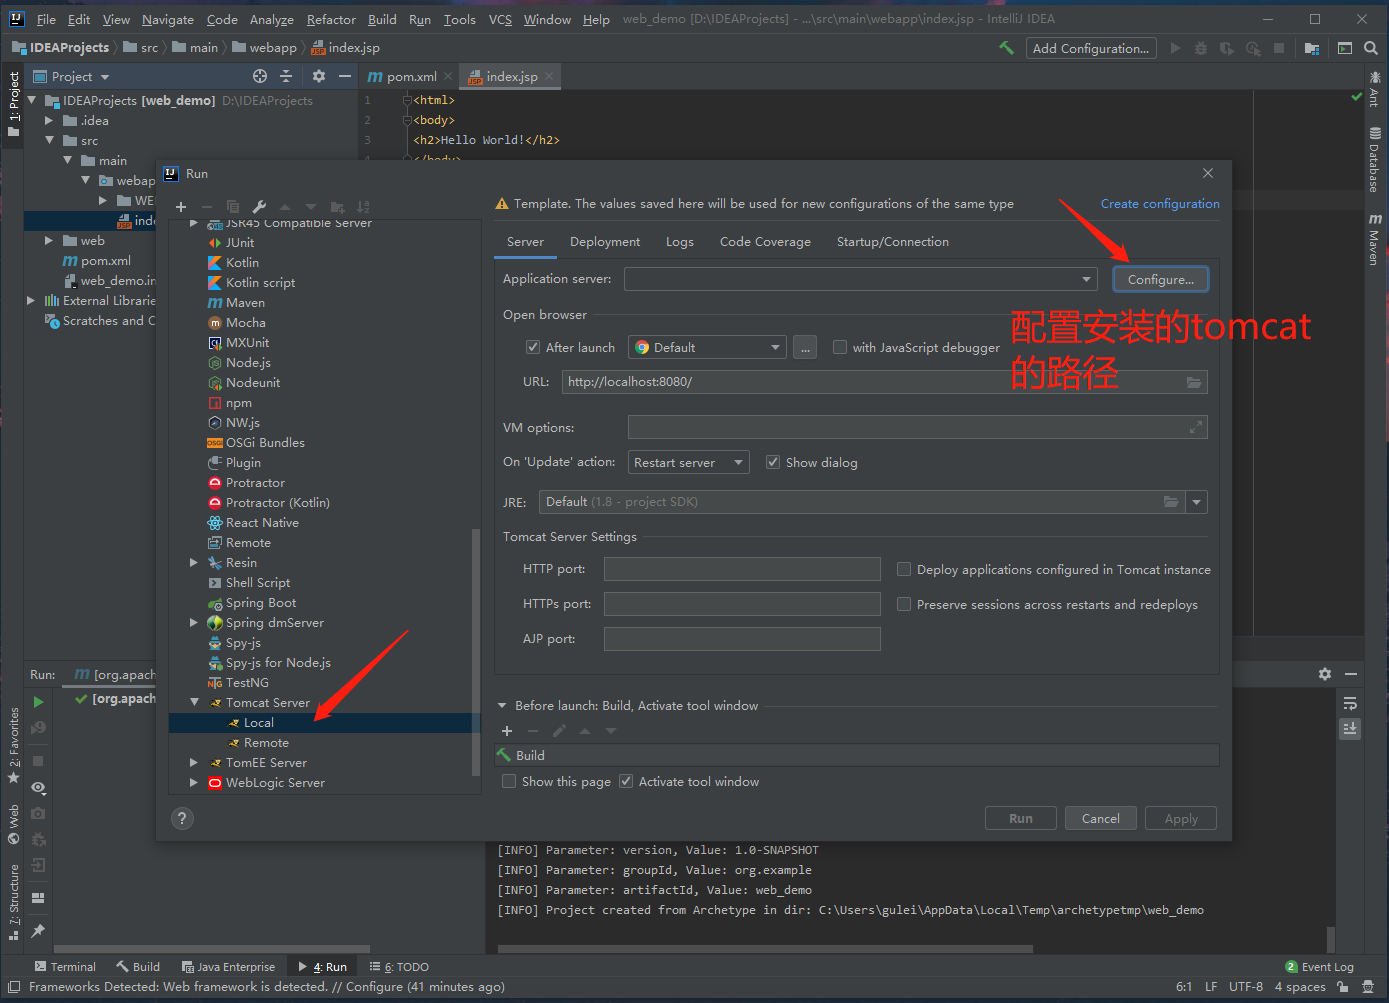Open the Event Log
This screenshot has height=1003, width=1389.
pyautogui.click(x=1319, y=967)
